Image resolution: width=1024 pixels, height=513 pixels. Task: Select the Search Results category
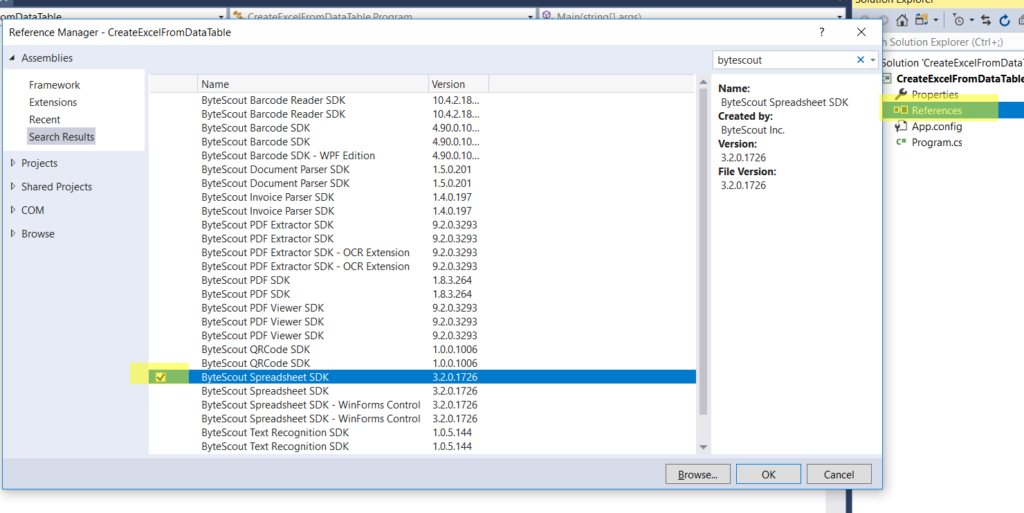[61, 136]
